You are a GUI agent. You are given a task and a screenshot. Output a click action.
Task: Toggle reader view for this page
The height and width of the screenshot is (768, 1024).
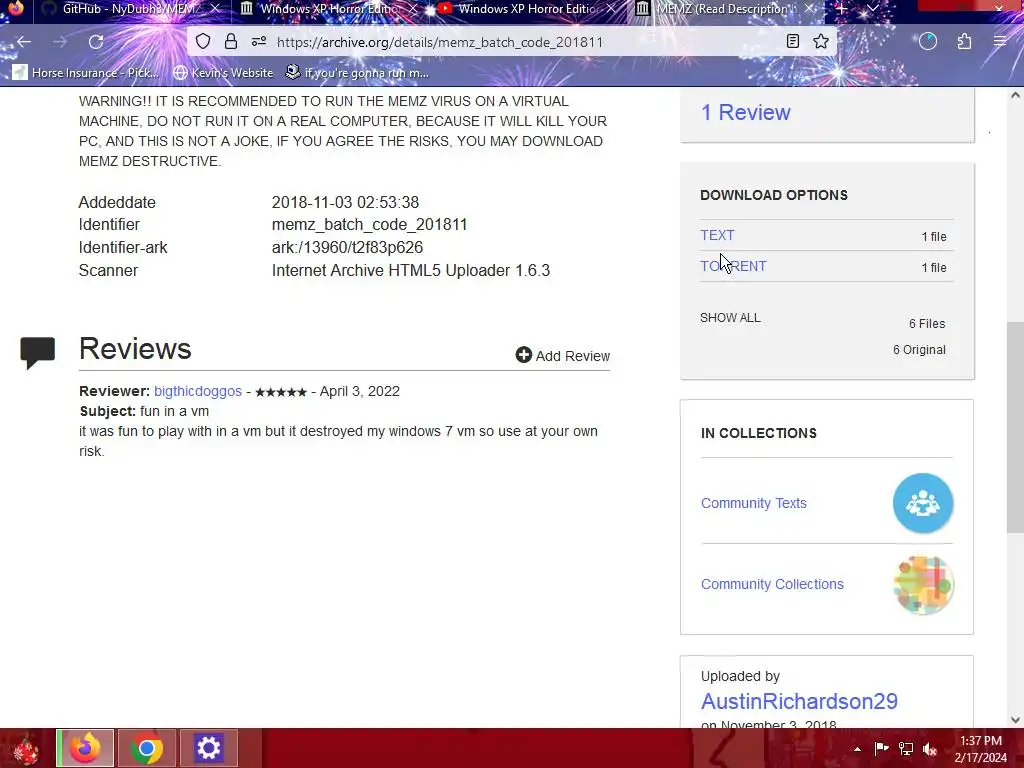(793, 42)
